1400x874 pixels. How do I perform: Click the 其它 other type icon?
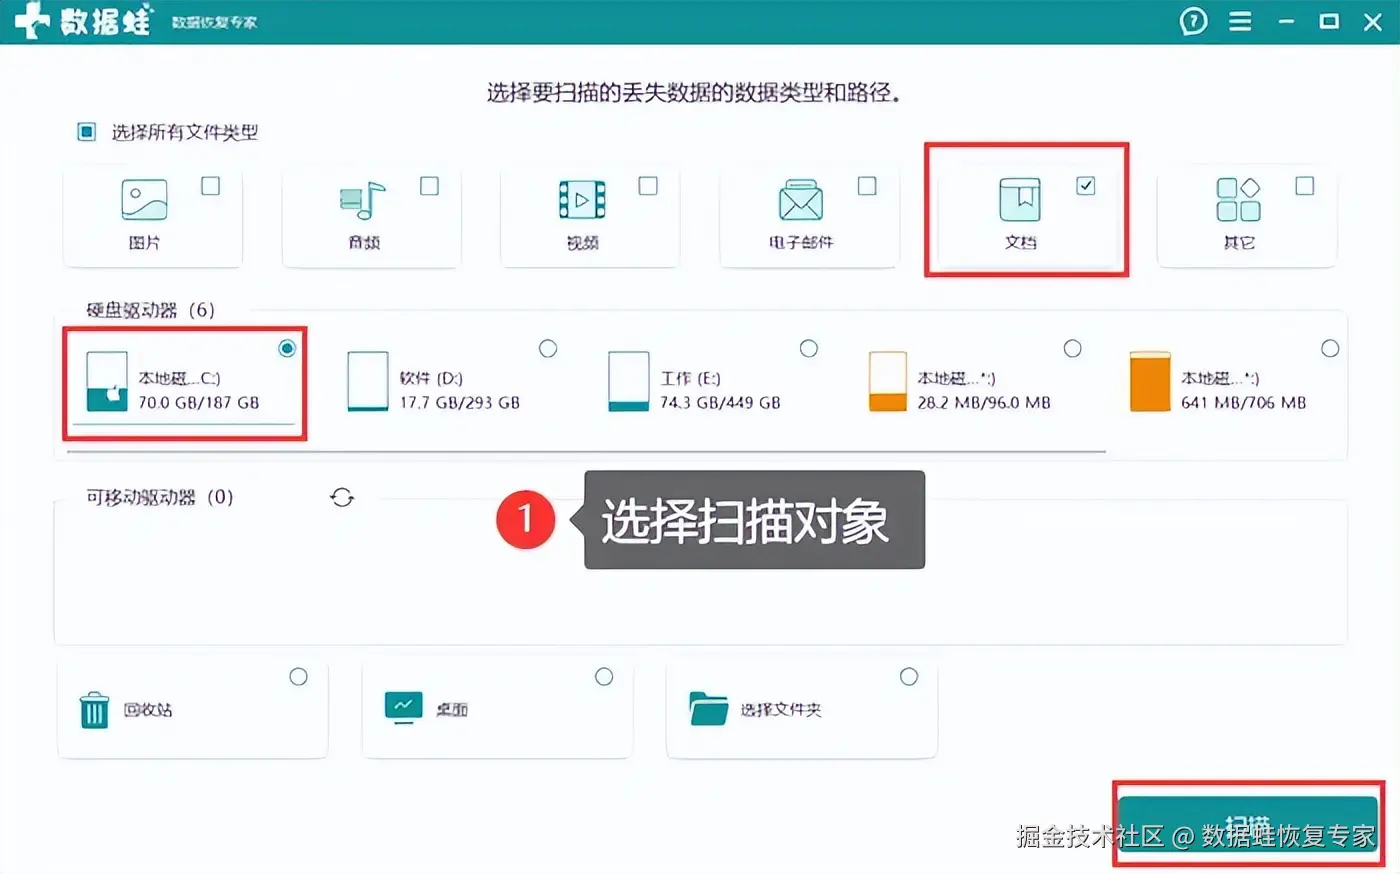pyautogui.click(x=1238, y=200)
